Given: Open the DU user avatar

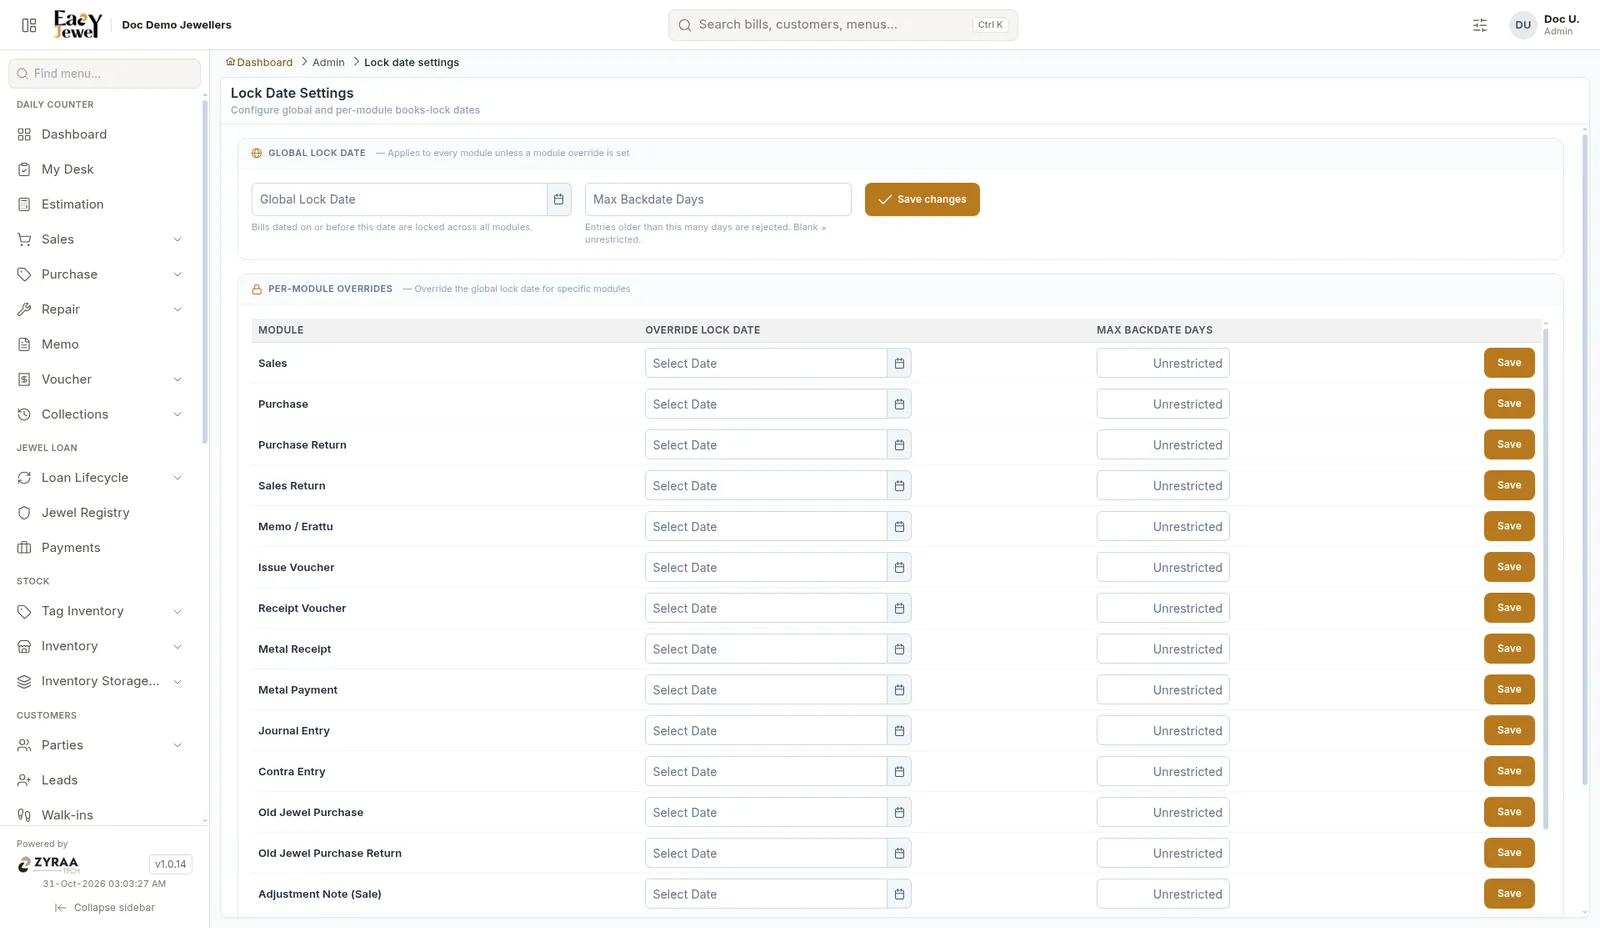Looking at the screenshot, I should pos(1523,25).
